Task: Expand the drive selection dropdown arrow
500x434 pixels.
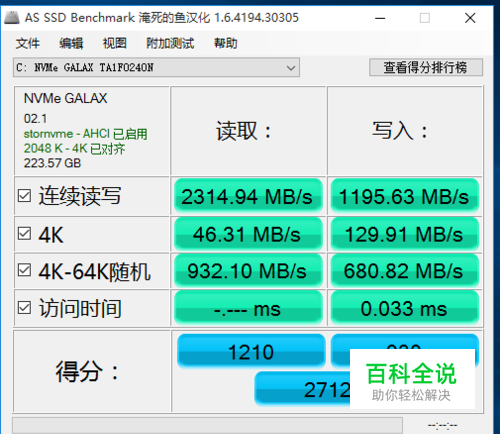Action: 291,68
